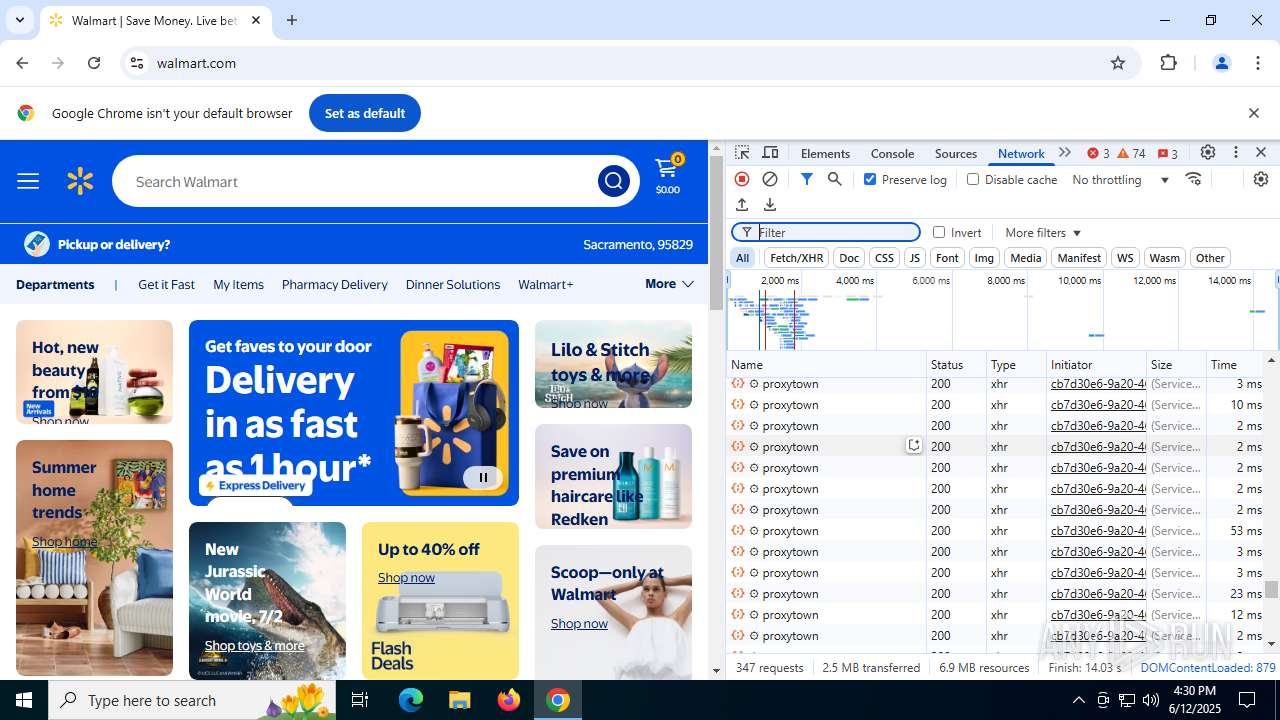Open the network settings gear

1261,179
